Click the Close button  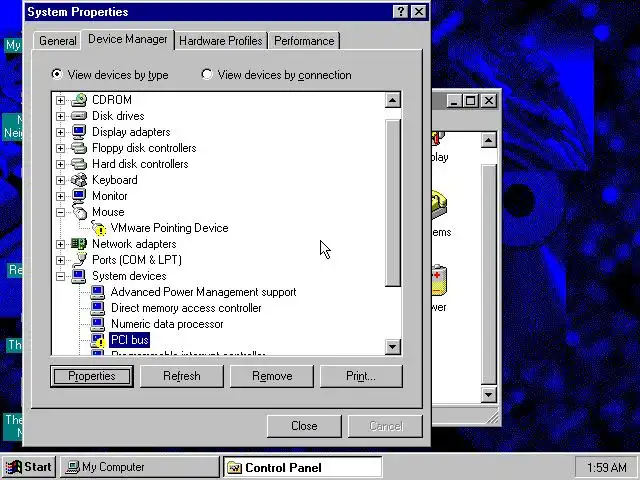coord(304,426)
